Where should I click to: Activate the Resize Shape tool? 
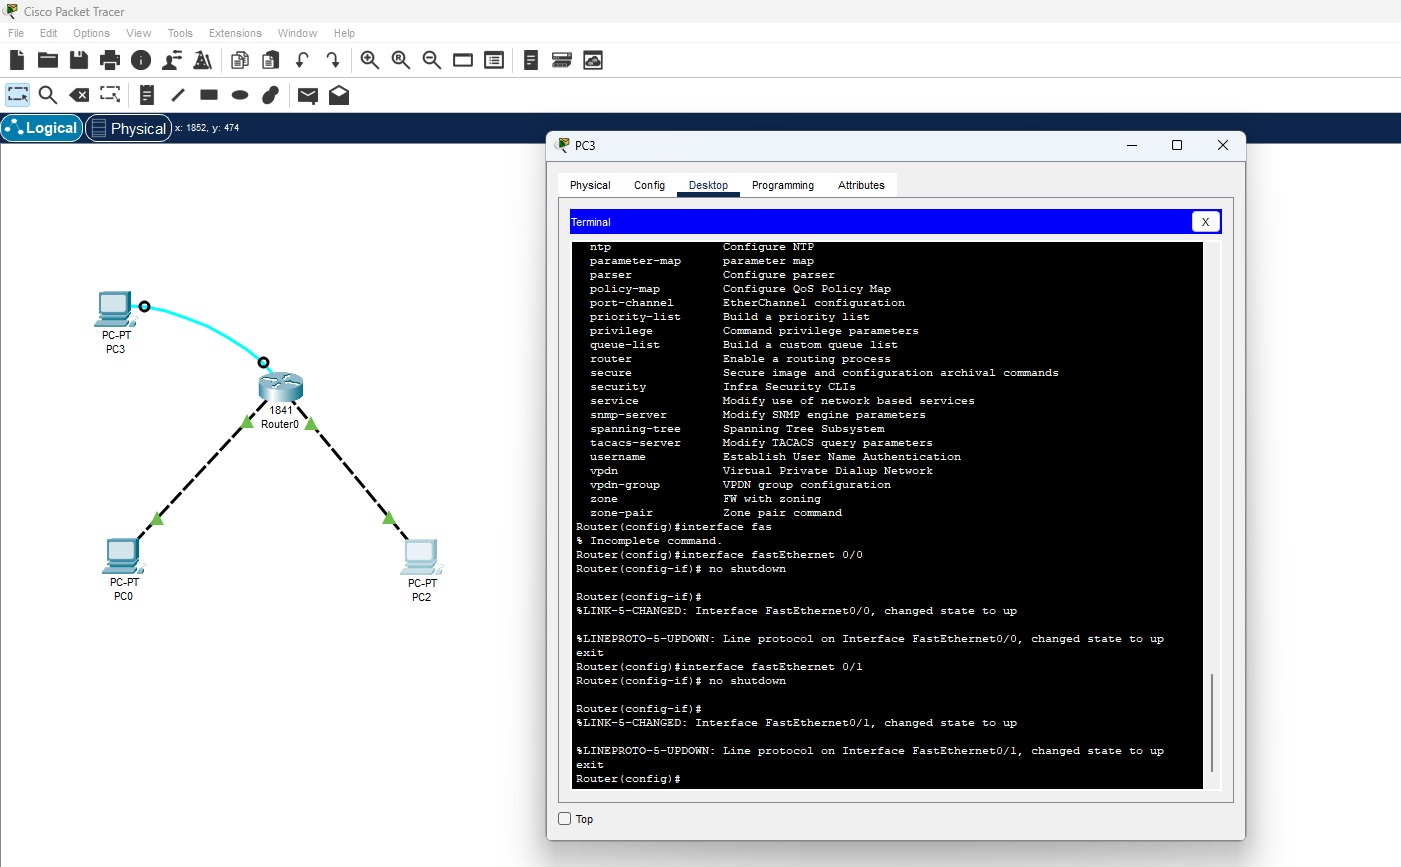110,95
